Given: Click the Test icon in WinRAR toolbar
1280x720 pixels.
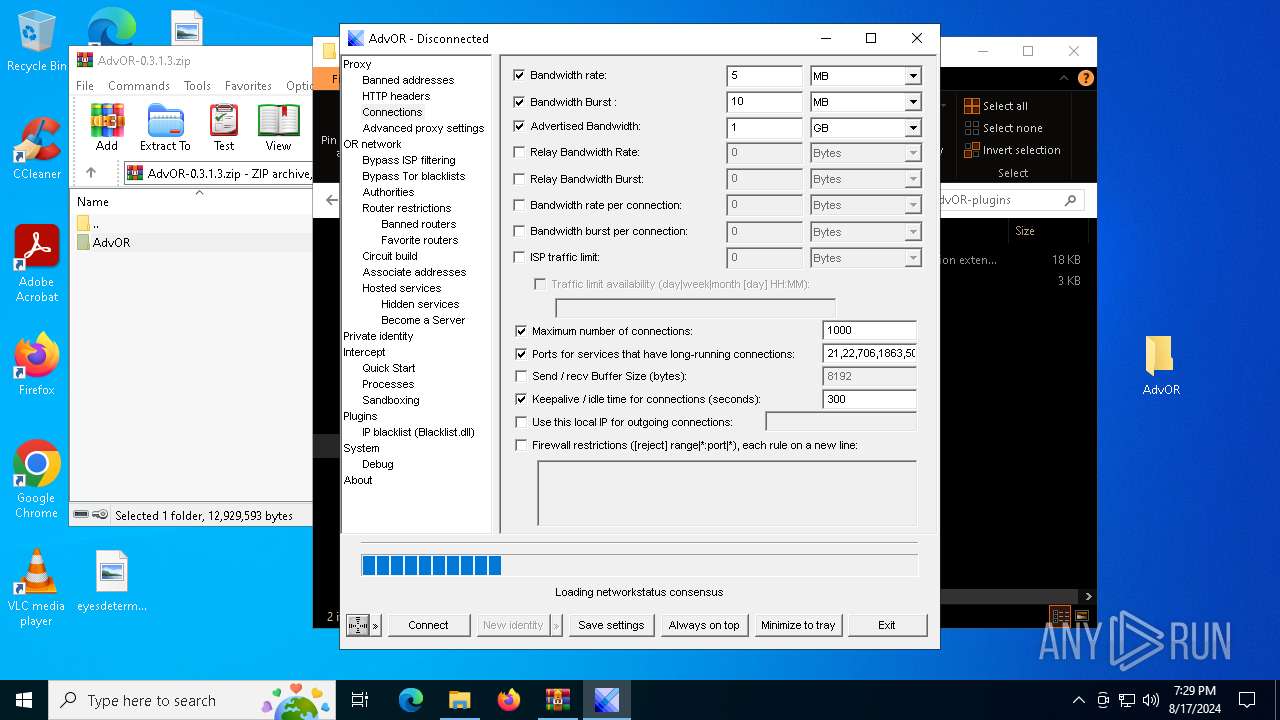Looking at the screenshot, I should click(x=224, y=127).
